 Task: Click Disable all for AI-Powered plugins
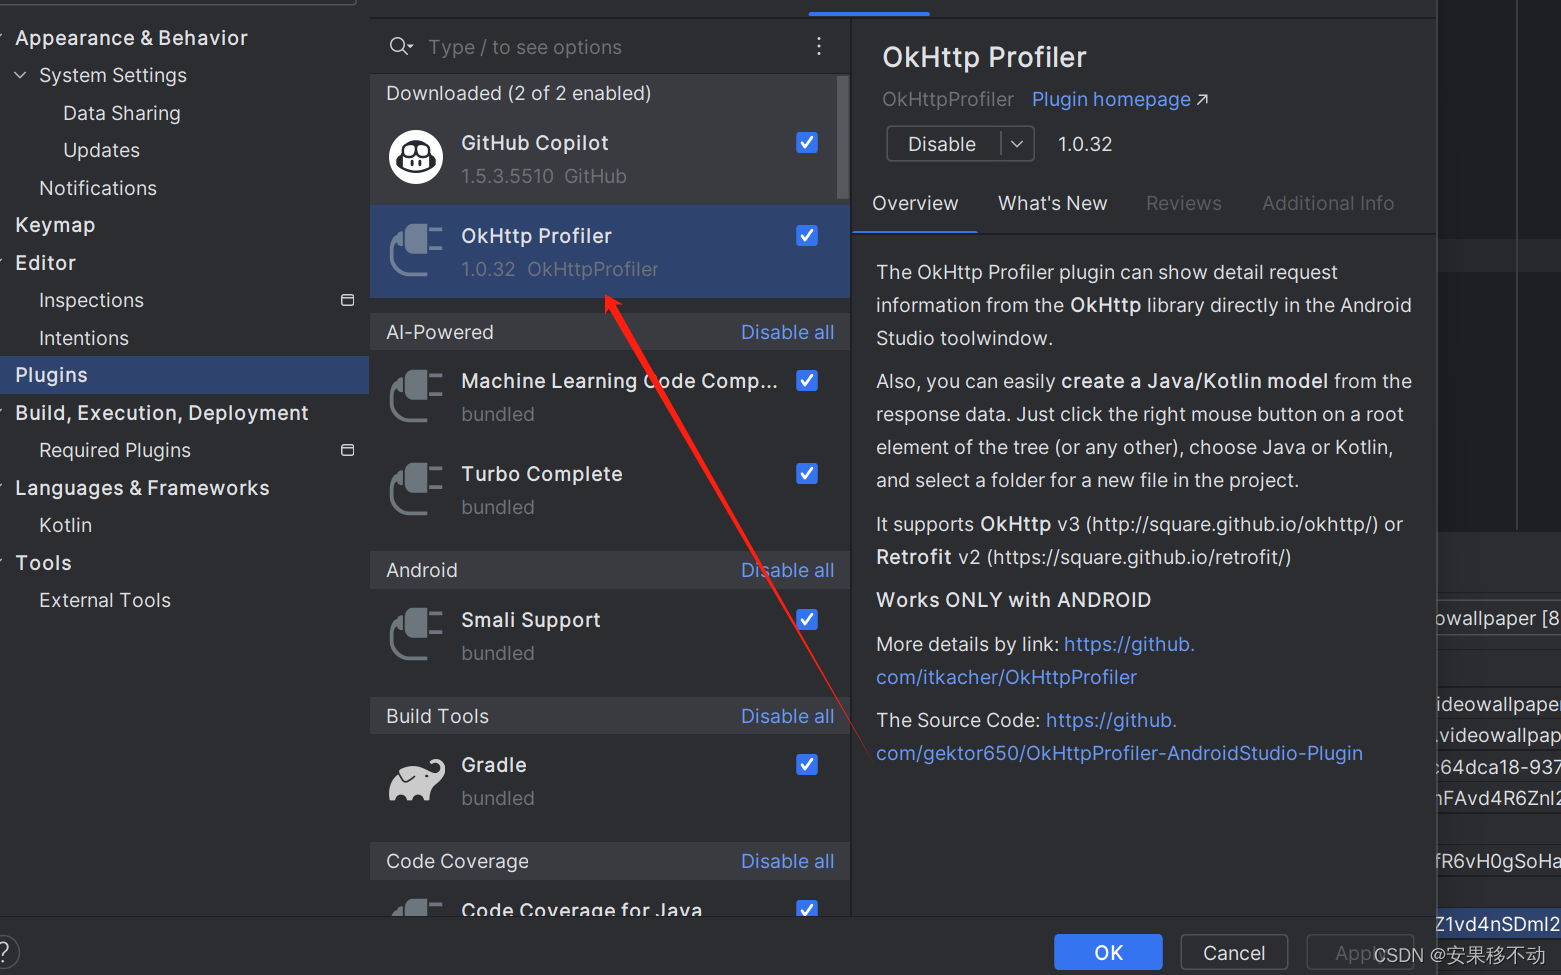pyautogui.click(x=787, y=332)
